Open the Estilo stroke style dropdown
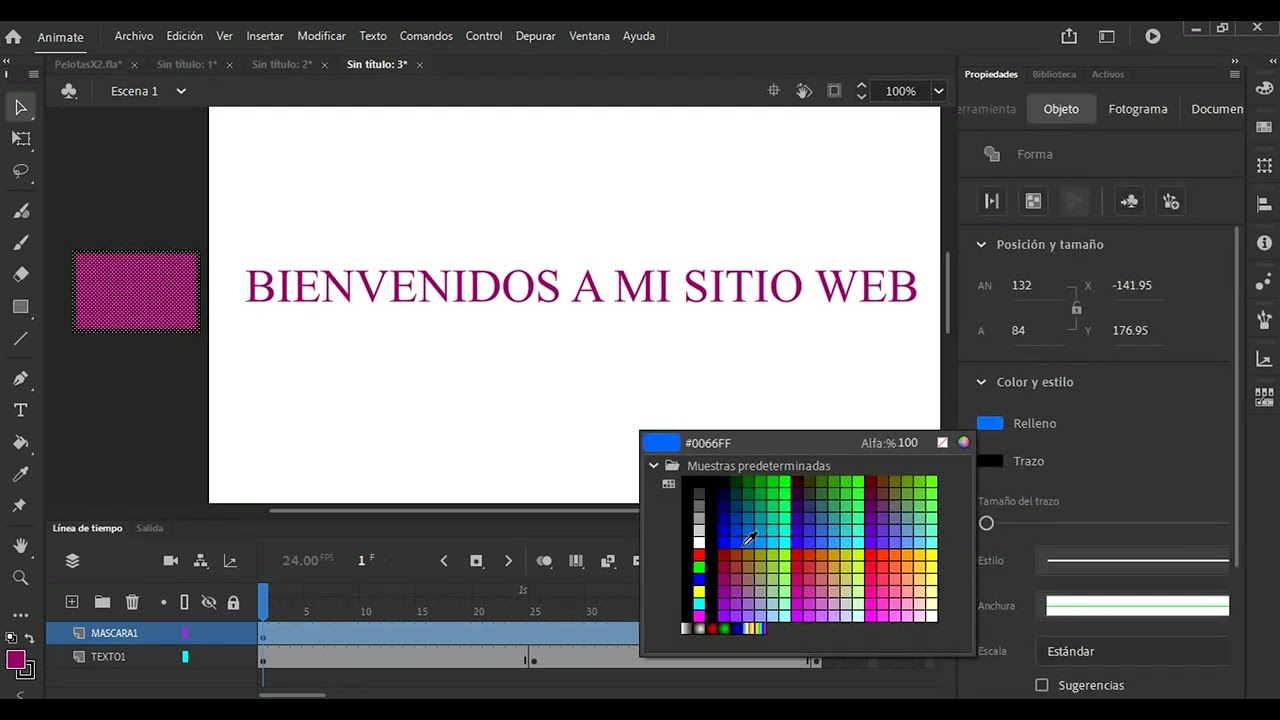This screenshot has height=720, width=1280. [x=1132, y=560]
